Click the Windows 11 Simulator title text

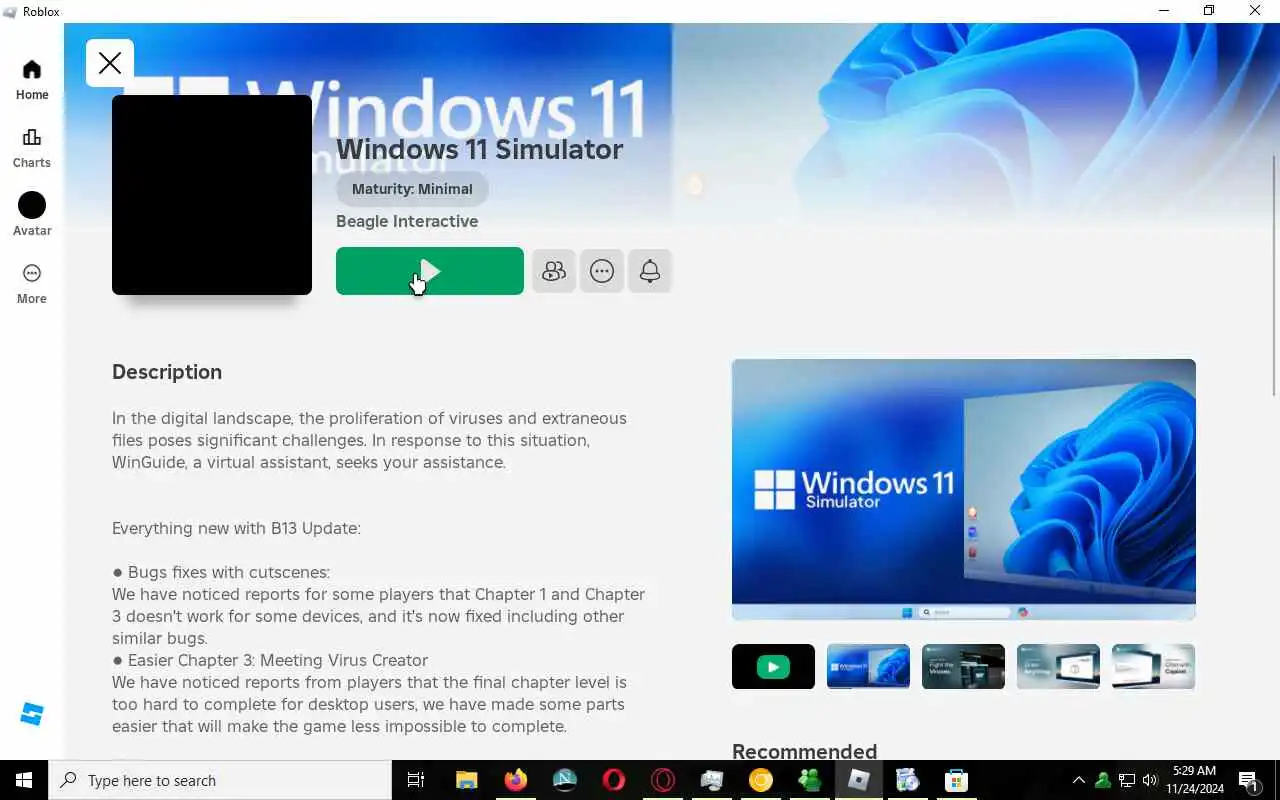(x=479, y=149)
